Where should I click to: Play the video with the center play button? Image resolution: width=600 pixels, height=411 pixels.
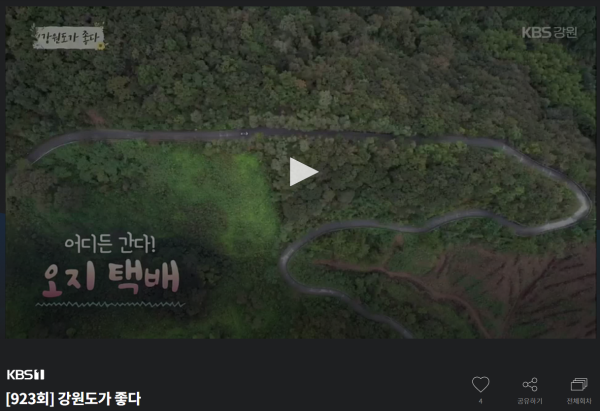pos(303,172)
